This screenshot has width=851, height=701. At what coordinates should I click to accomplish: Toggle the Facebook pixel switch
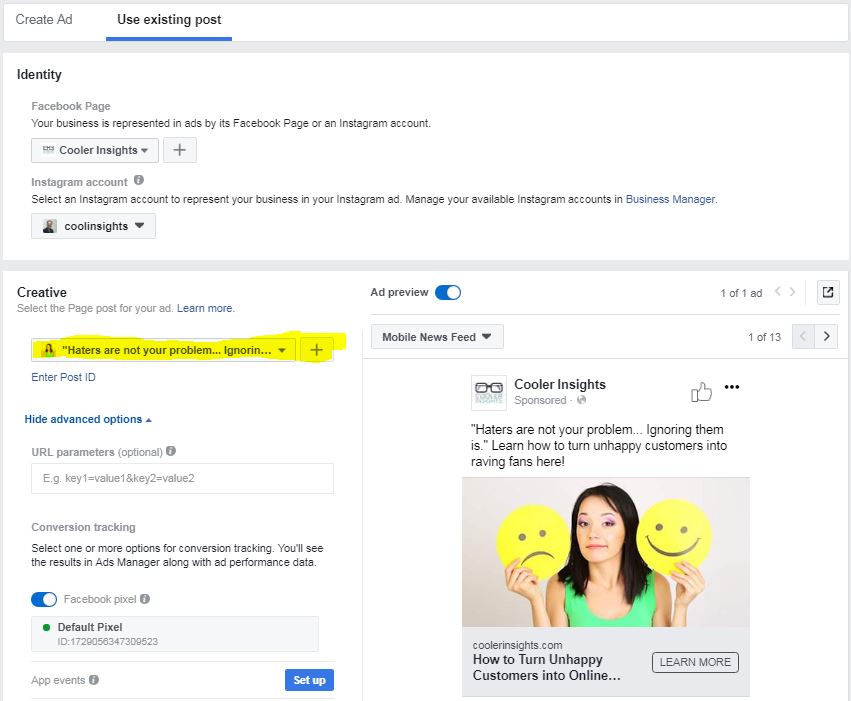(x=44, y=600)
